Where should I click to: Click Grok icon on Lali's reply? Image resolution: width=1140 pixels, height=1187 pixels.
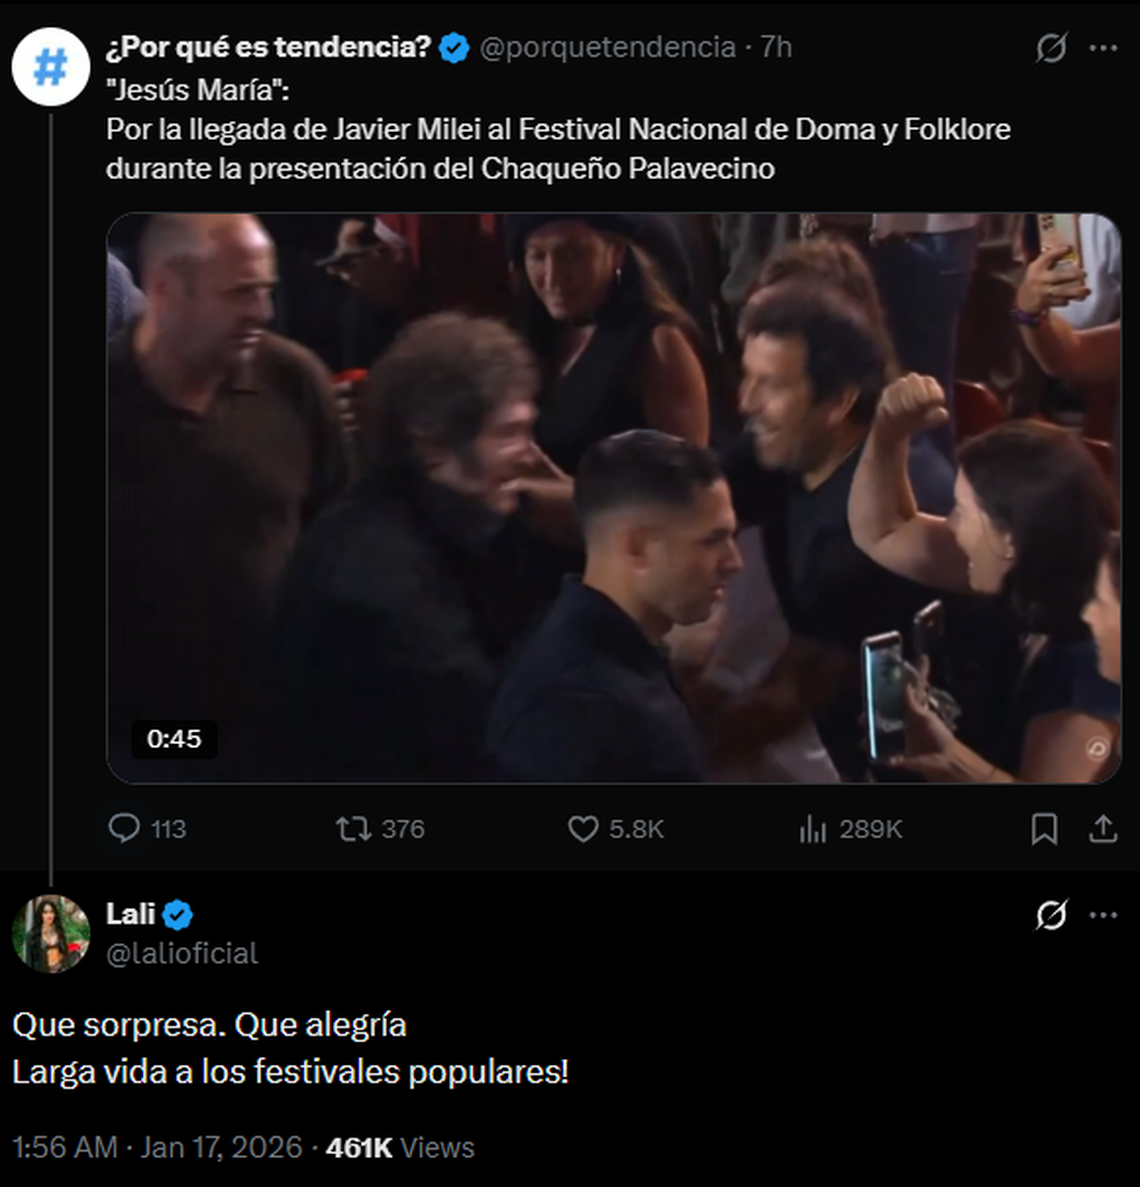point(1051,915)
